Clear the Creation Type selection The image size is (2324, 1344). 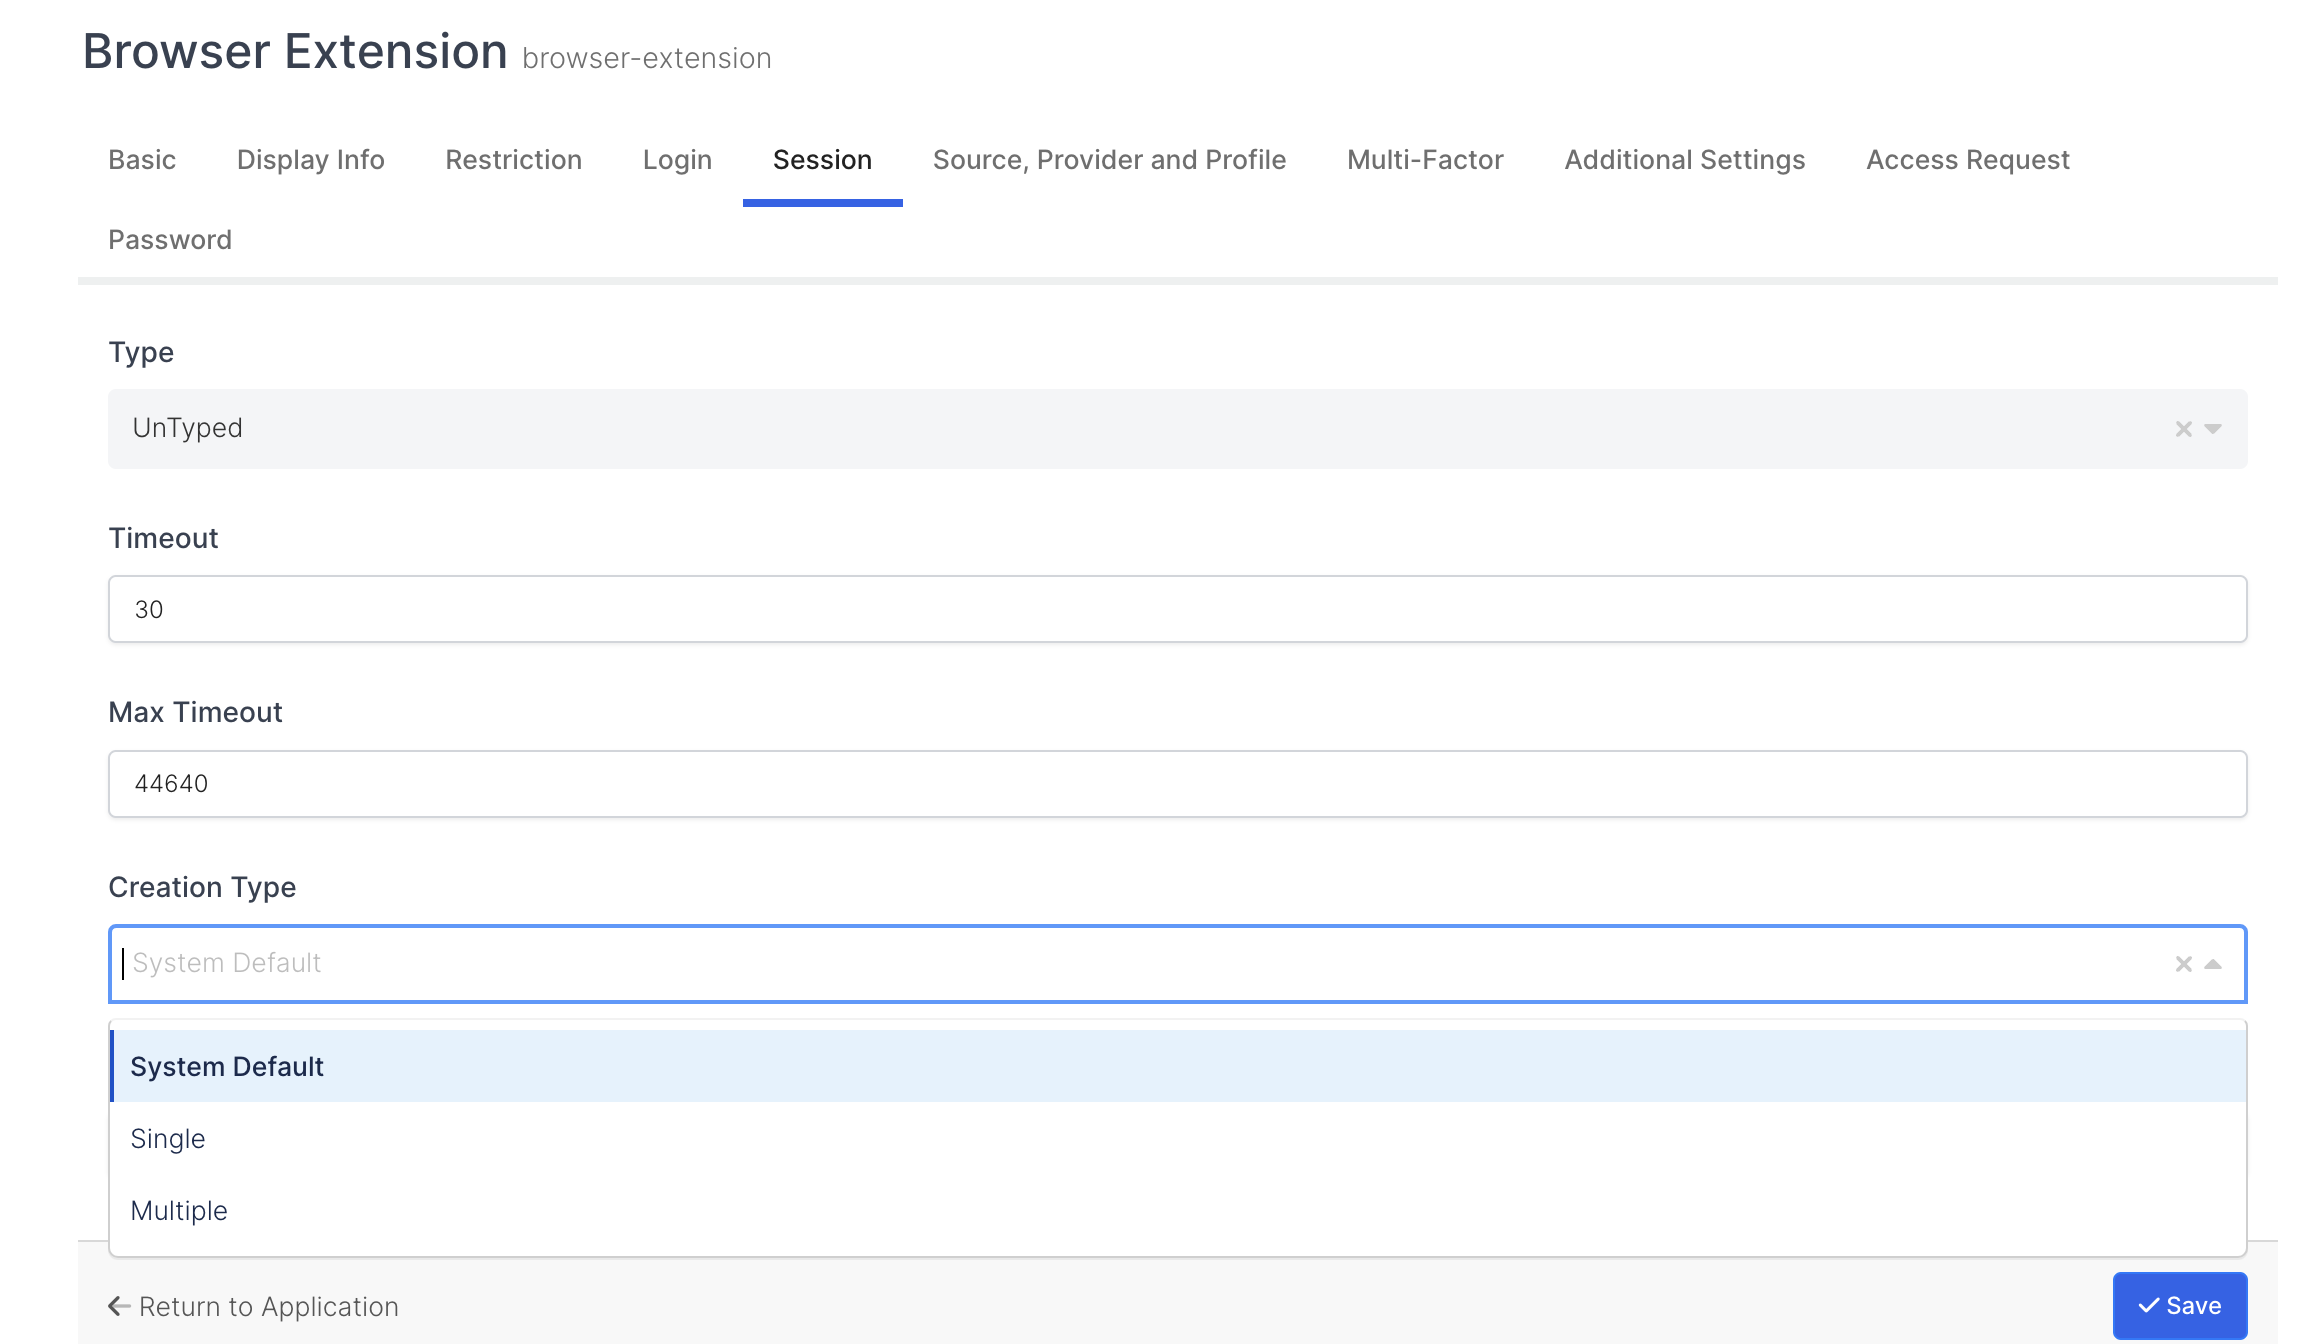click(2183, 964)
